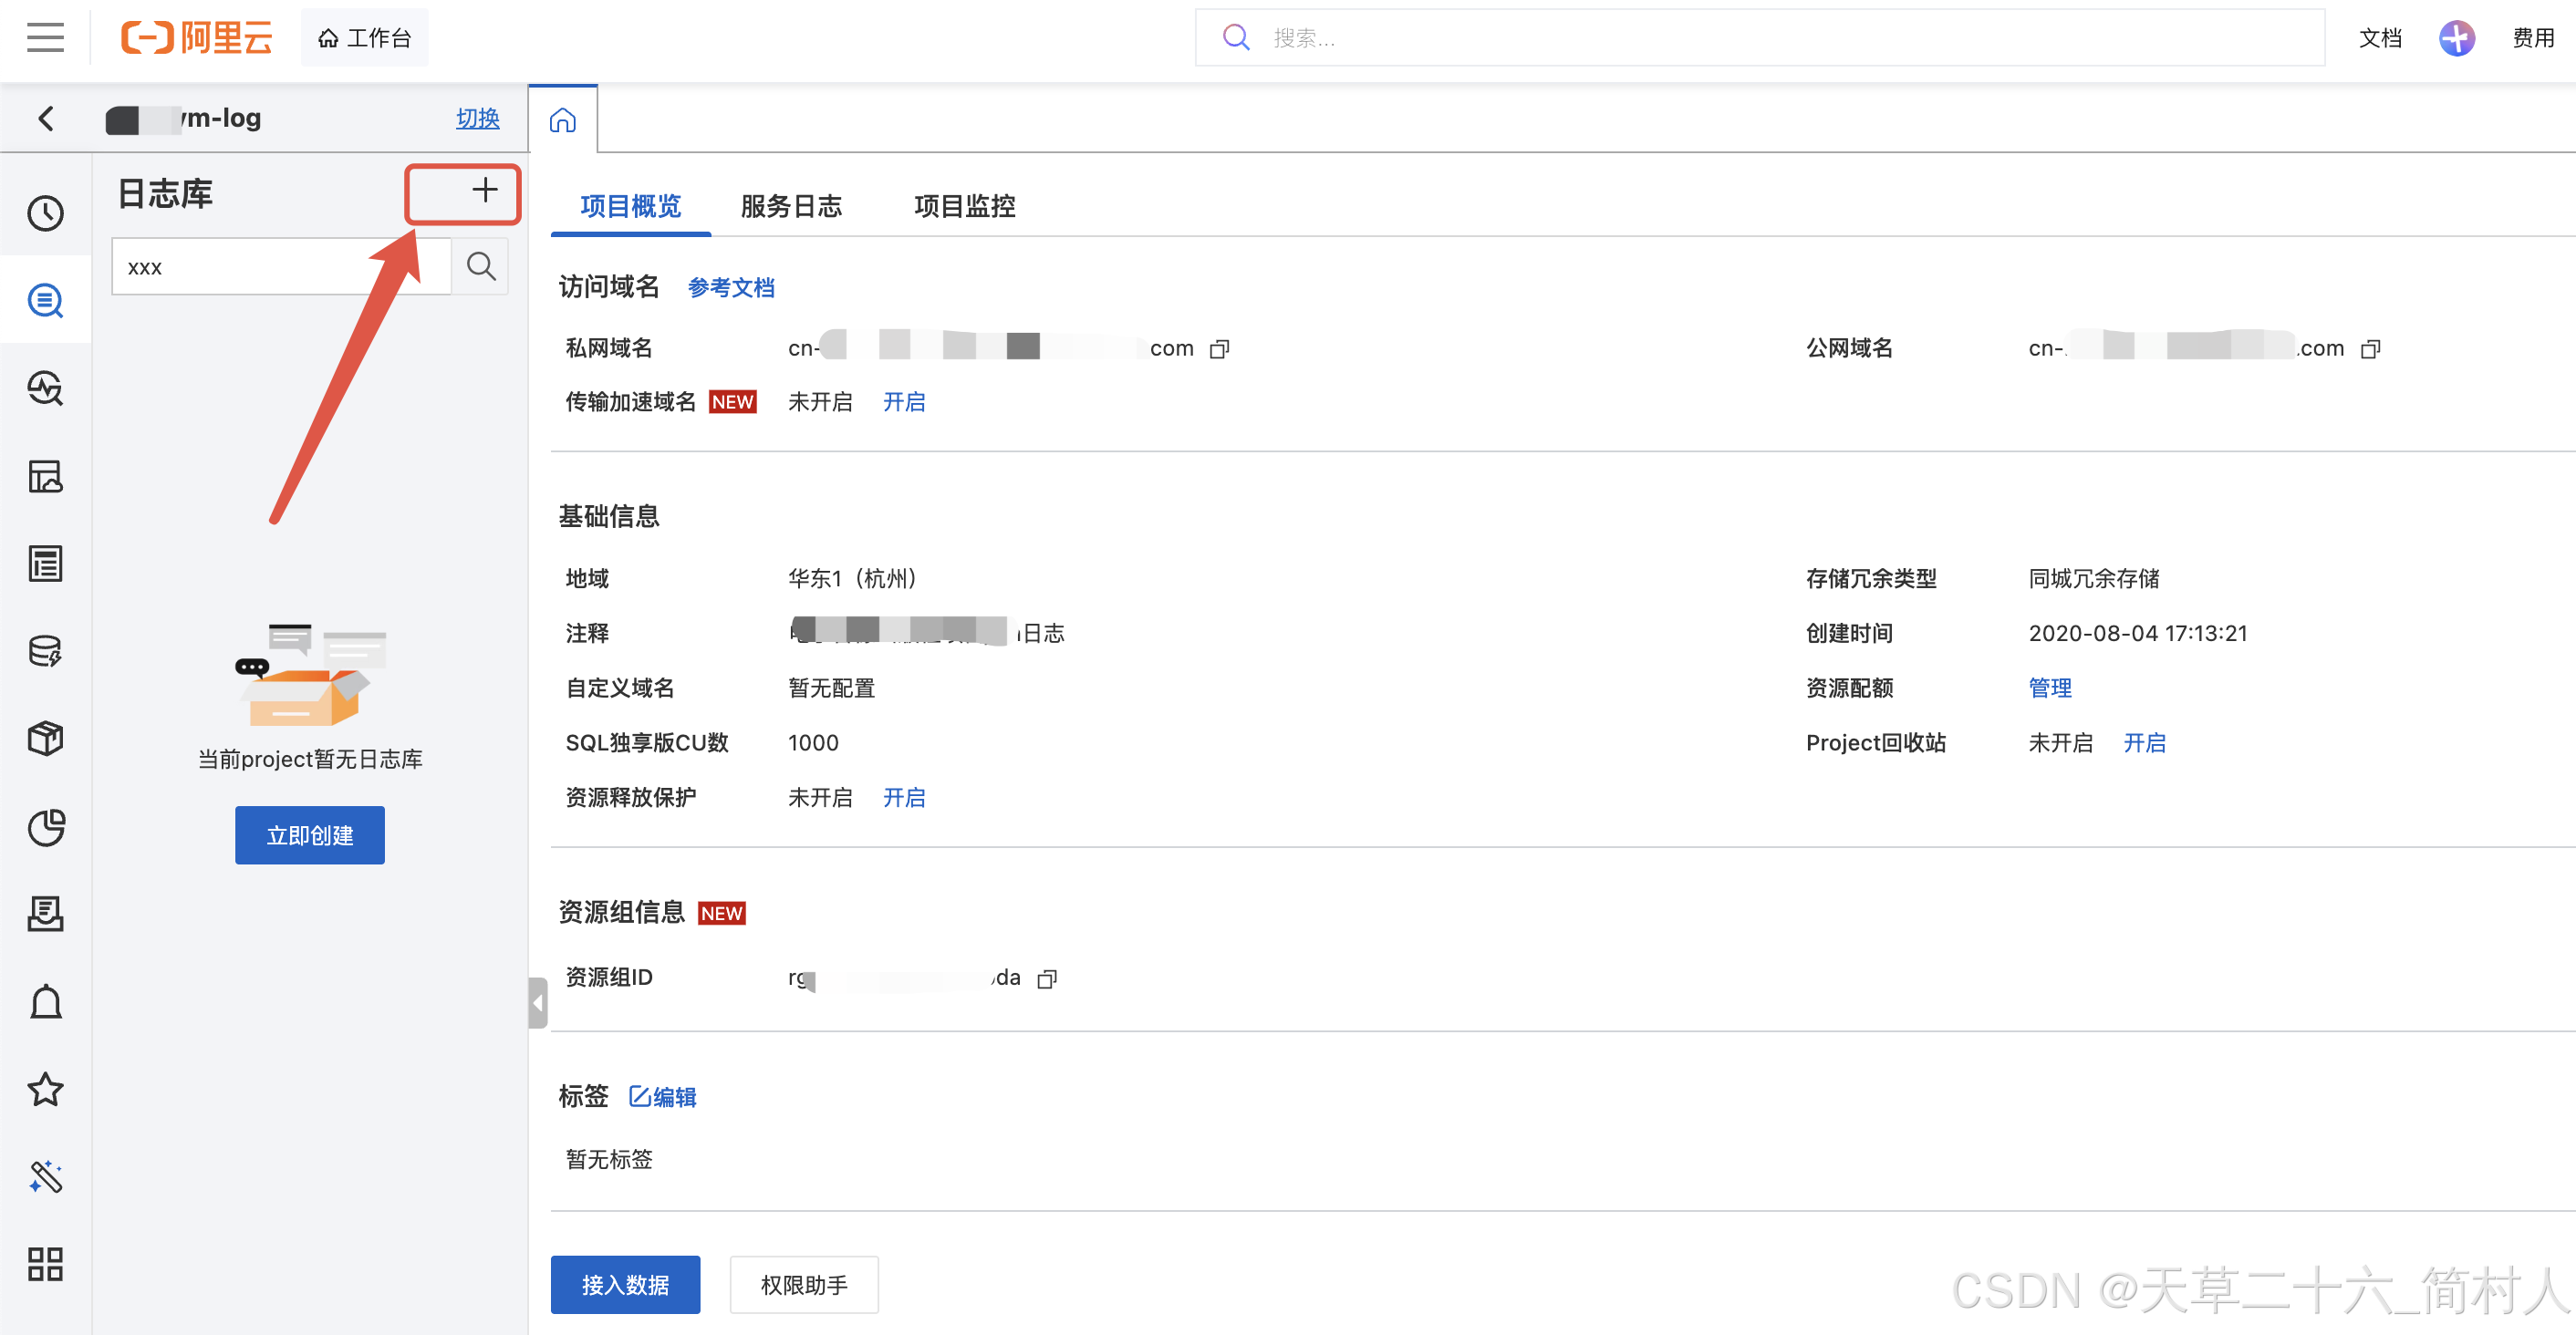
Task: Switch to the 项目监控 tab
Action: 964,206
